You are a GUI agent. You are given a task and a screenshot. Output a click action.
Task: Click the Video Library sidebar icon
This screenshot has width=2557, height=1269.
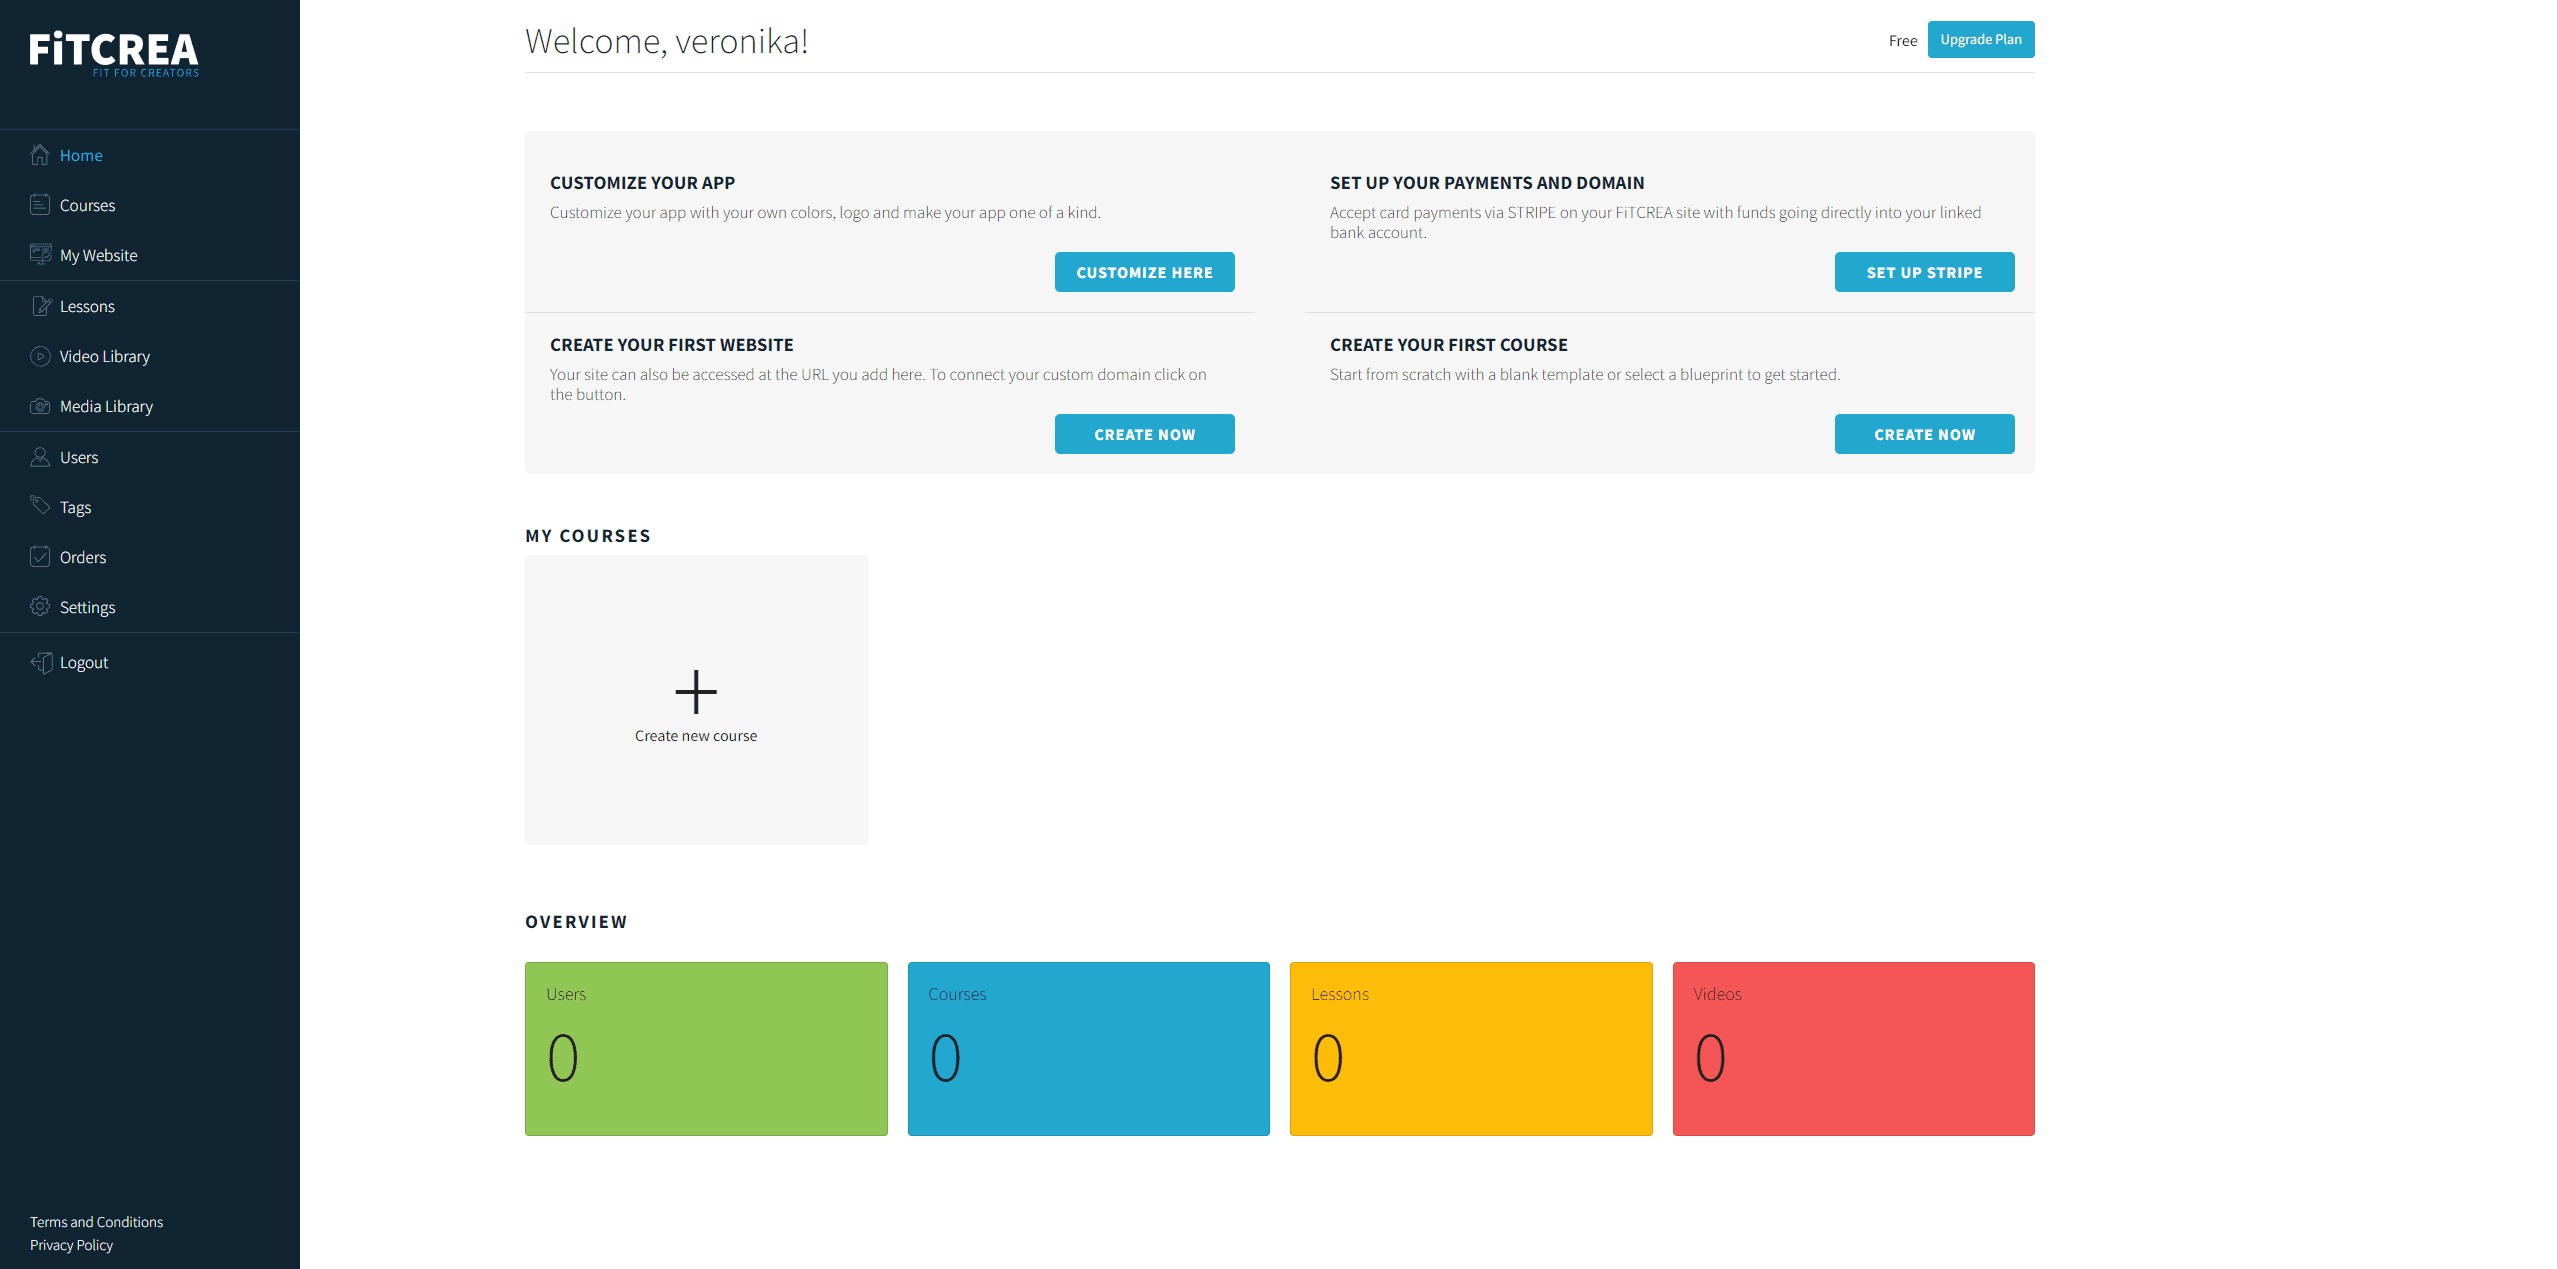click(41, 356)
